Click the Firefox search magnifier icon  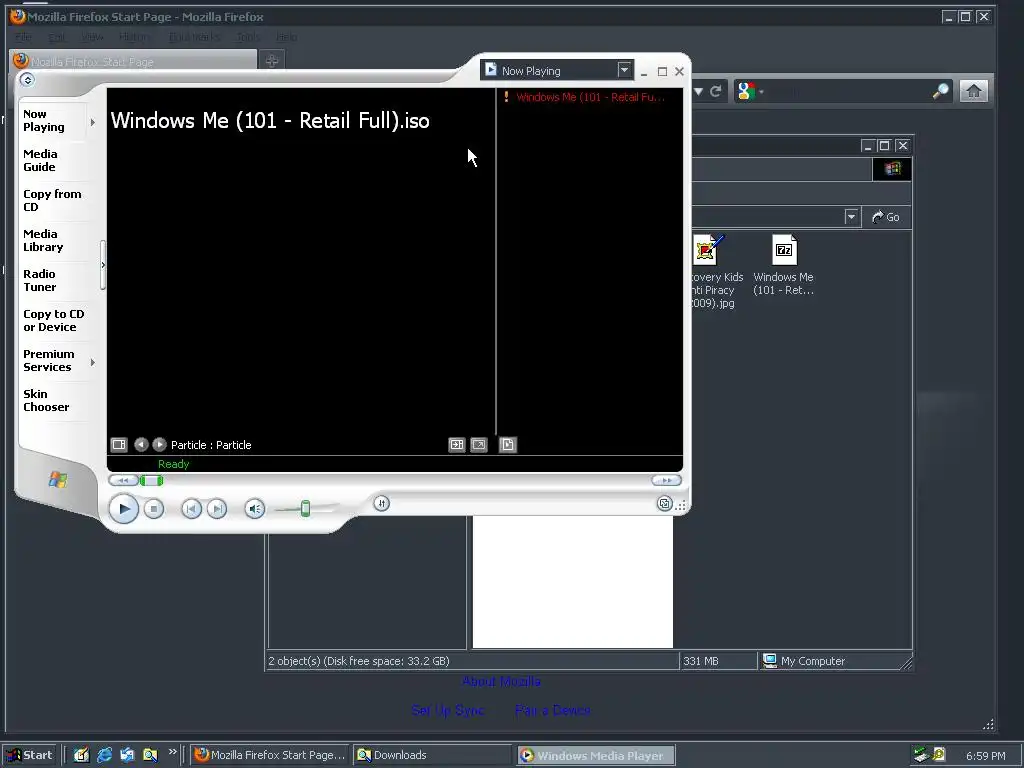coord(940,91)
